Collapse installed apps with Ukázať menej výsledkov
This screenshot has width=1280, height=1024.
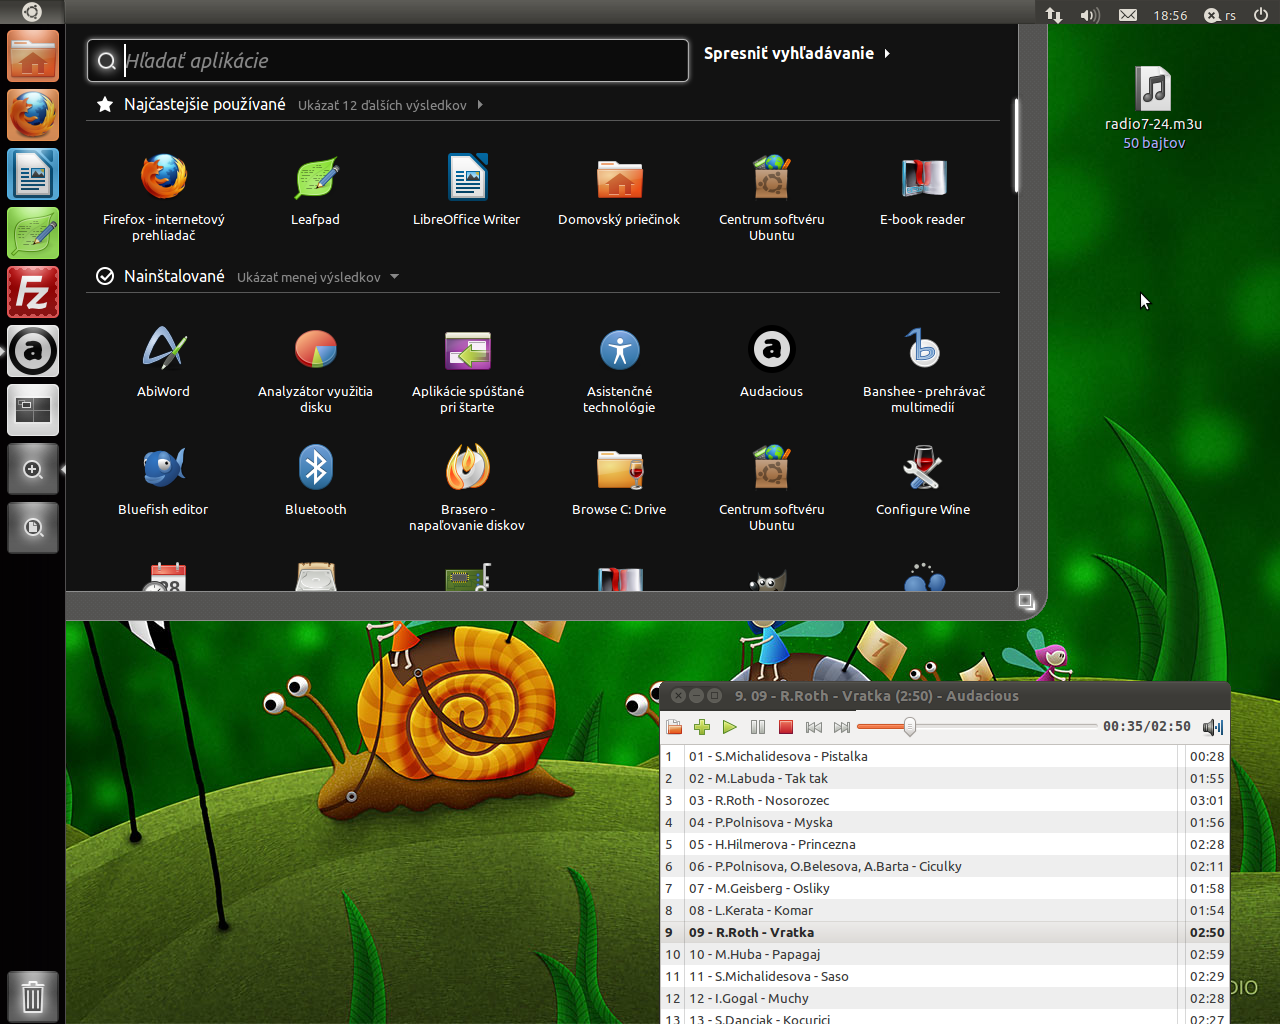318,277
